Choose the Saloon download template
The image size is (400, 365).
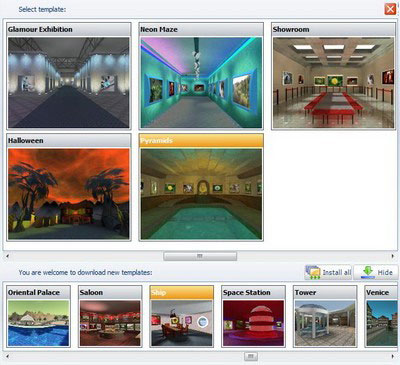pyautogui.click(x=110, y=316)
